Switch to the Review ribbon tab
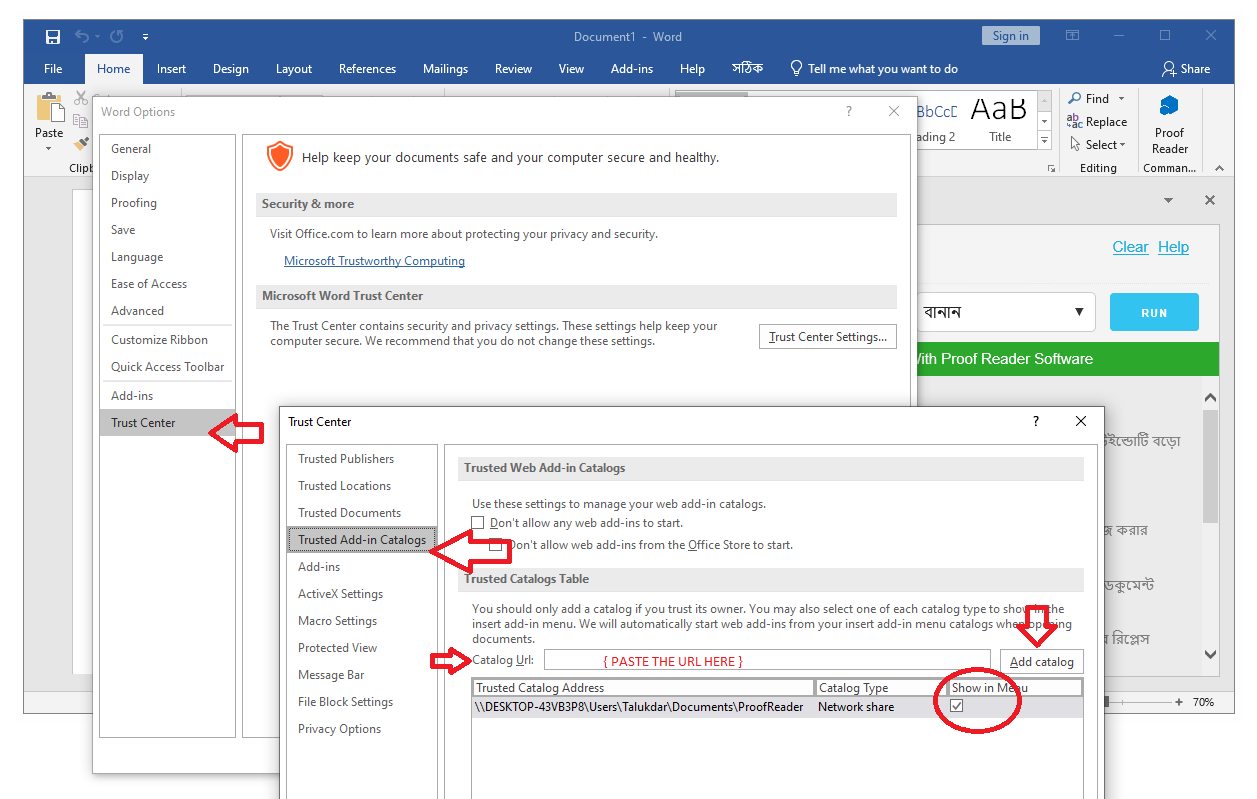This screenshot has height=799, width=1257. (513, 69)
